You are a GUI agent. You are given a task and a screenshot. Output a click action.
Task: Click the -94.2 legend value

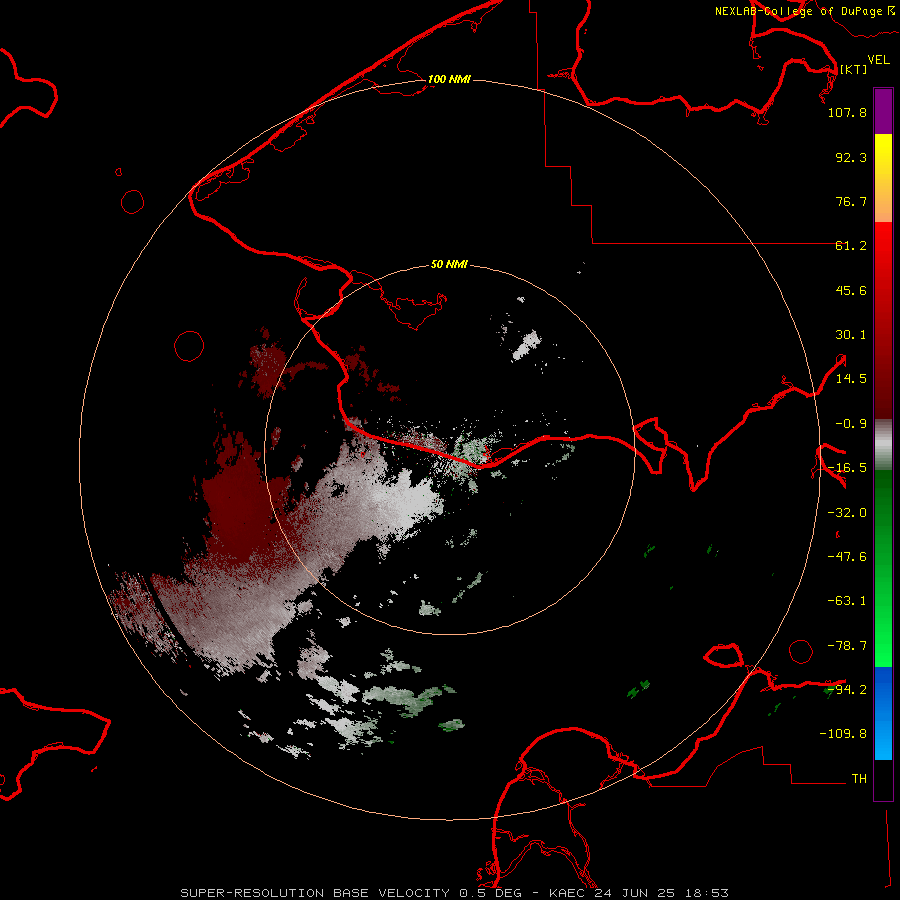pos(847,689)
